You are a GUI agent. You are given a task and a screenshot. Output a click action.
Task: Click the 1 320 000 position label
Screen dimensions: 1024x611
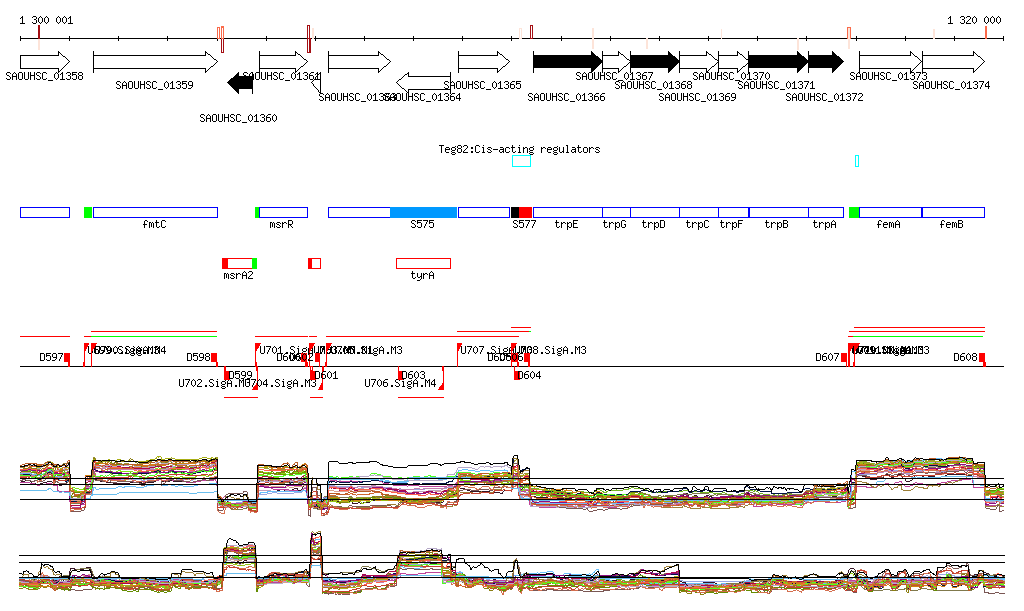pyautogui.click(x=974, y=20)
